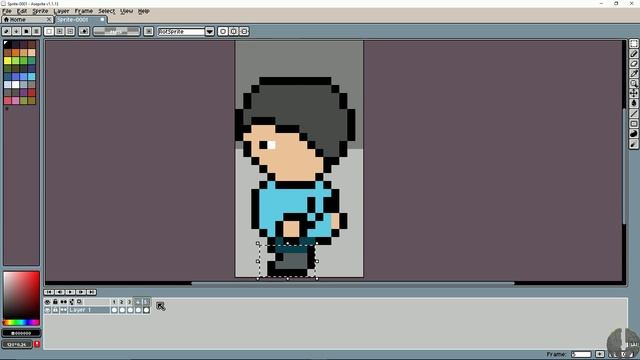Screen dimensions: 640x360
Task: Go to the last frame
Action: [91, 292]
